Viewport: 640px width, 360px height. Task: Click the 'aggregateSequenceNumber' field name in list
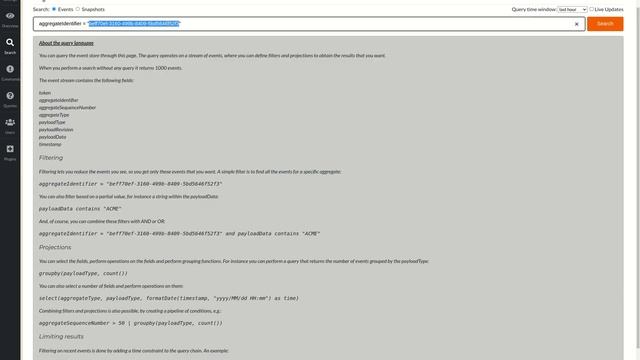pyautogui.click(x=67, y=107)
